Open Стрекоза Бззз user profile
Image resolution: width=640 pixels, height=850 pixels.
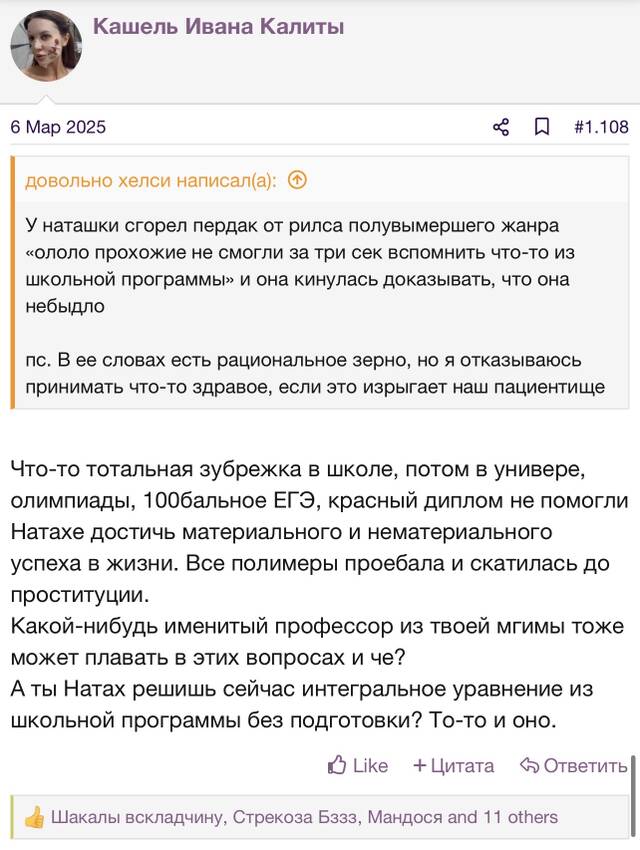point(295,816)
